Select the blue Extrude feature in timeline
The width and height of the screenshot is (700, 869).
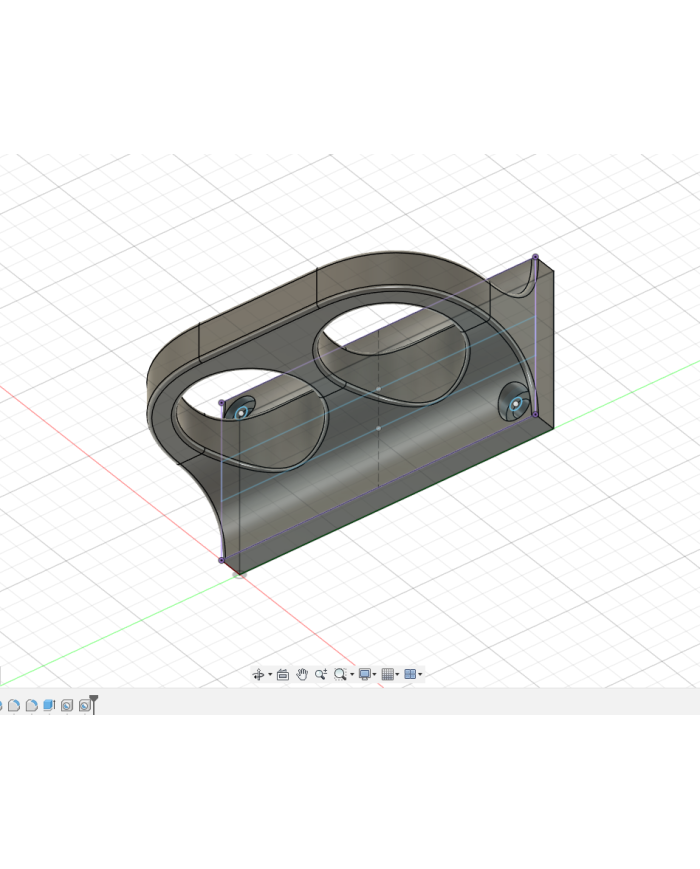point(48,705)
